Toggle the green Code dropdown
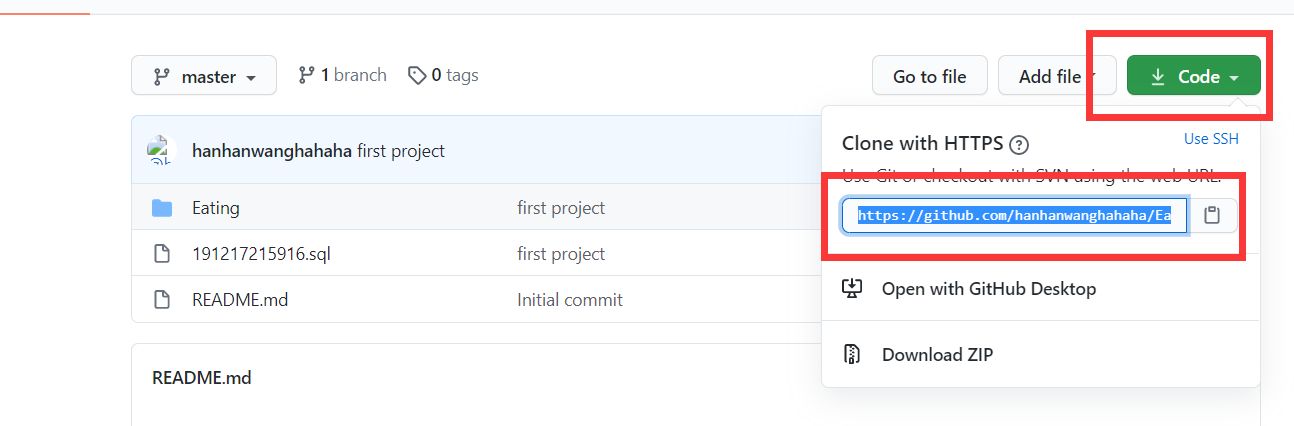This screenshot has height=426, width=1294. pos(1193,76)
